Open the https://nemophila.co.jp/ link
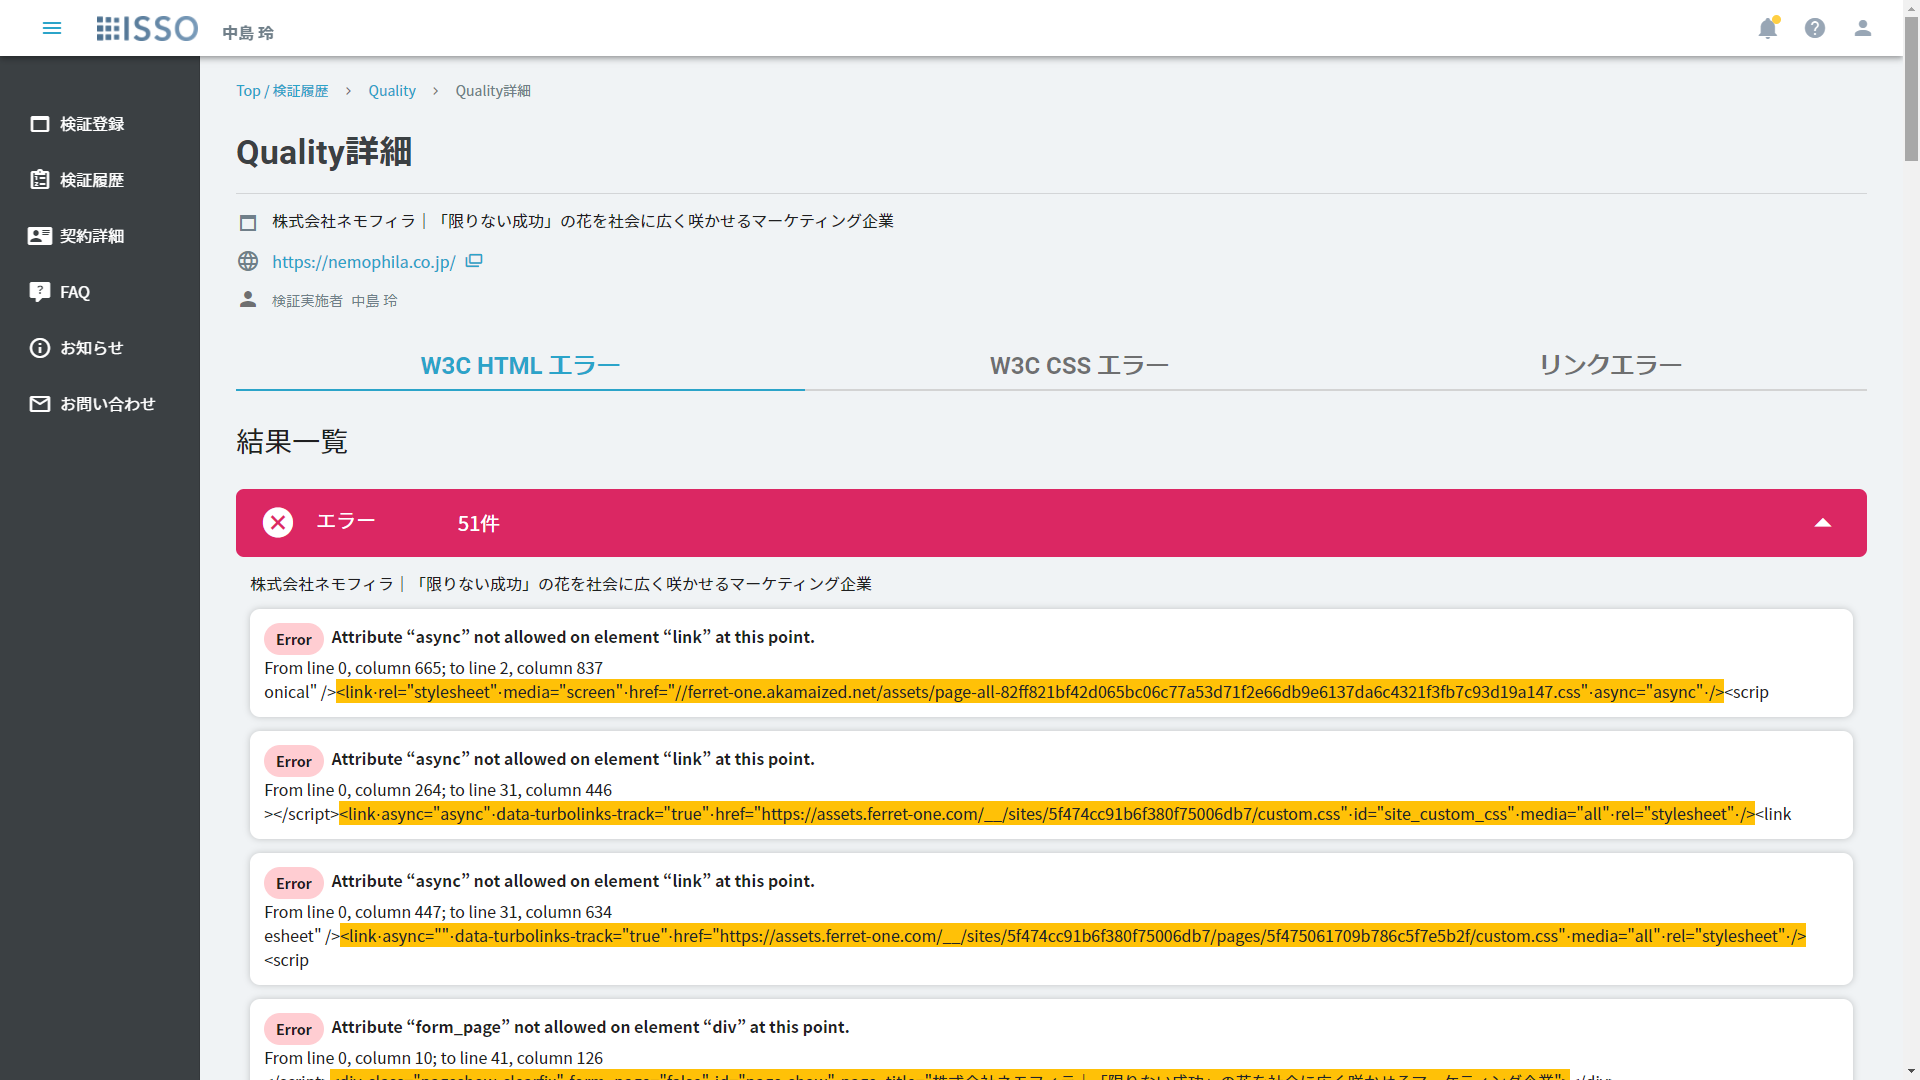1920x1080 pixels. coord(363,262)
